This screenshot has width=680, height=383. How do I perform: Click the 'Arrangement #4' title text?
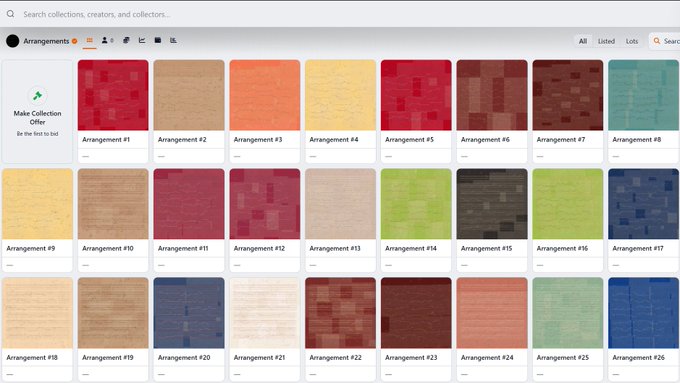pos(333,140)
